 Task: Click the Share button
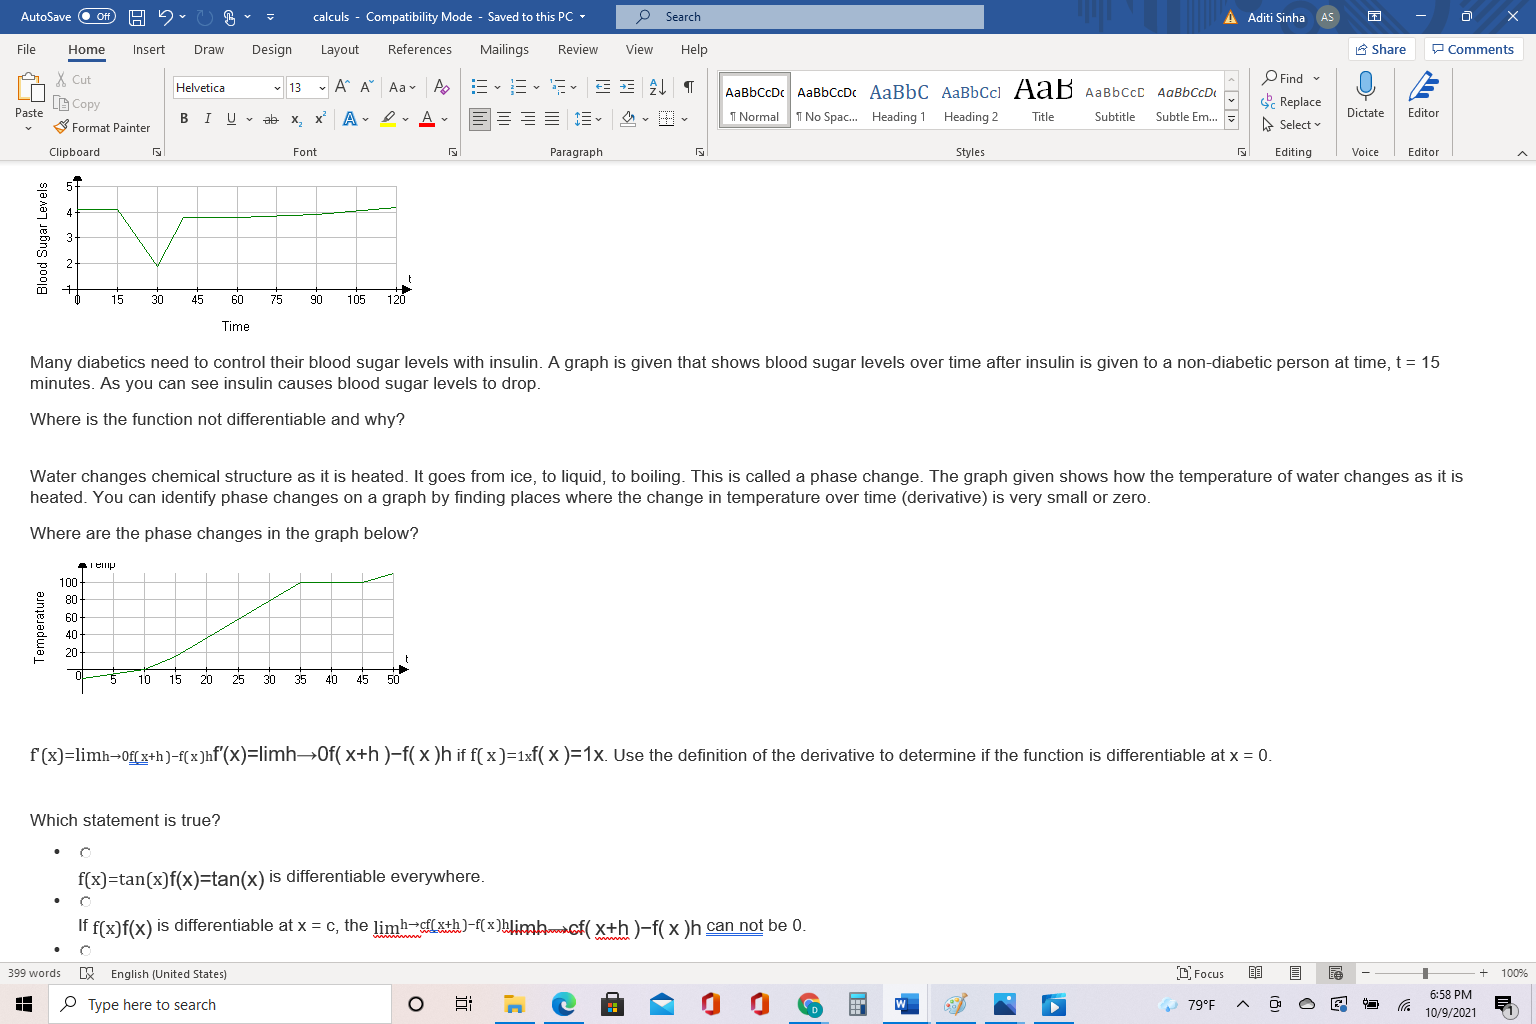(x=1380, y=48)
